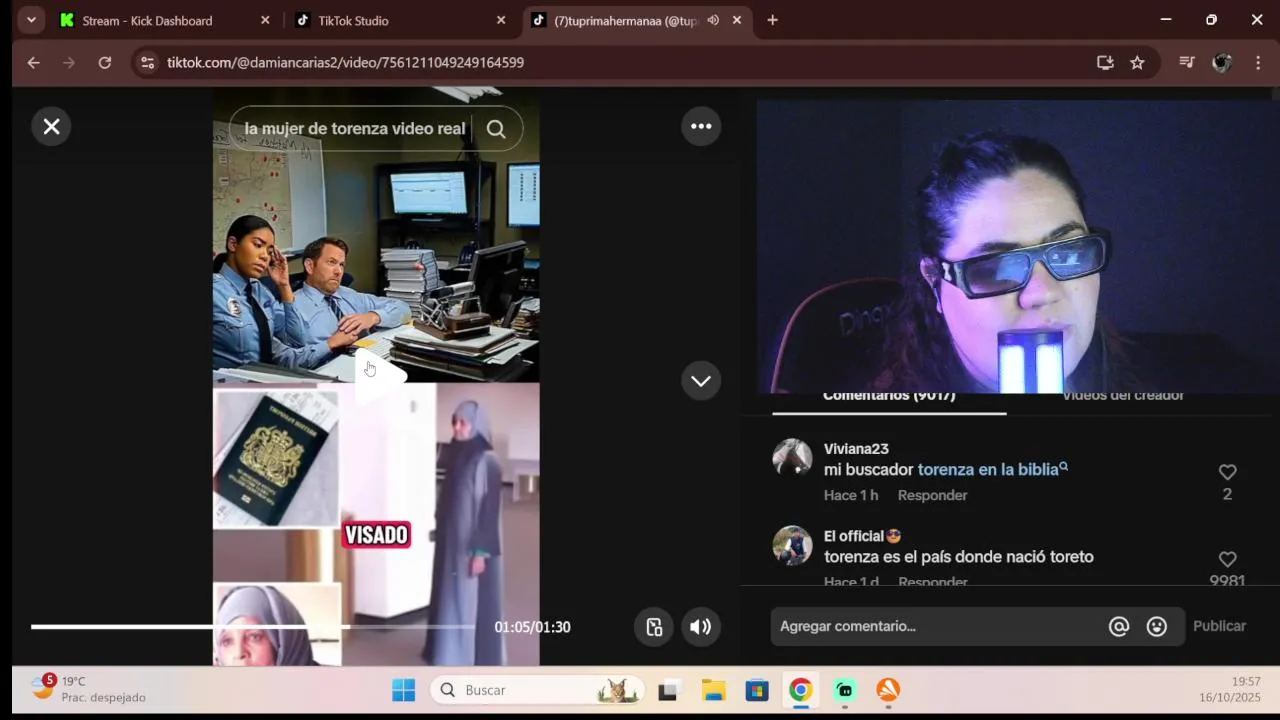Open Task View on the taskbar
The image size is (1280, 720).
click(x=668, y=690)
